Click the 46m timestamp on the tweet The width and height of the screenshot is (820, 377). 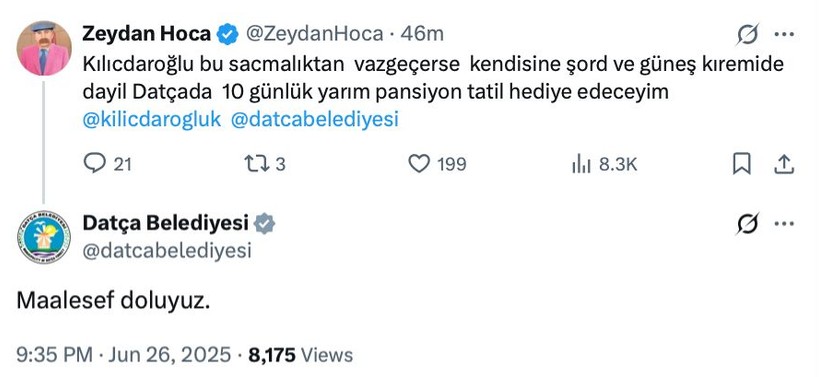(x=422, y=34)
